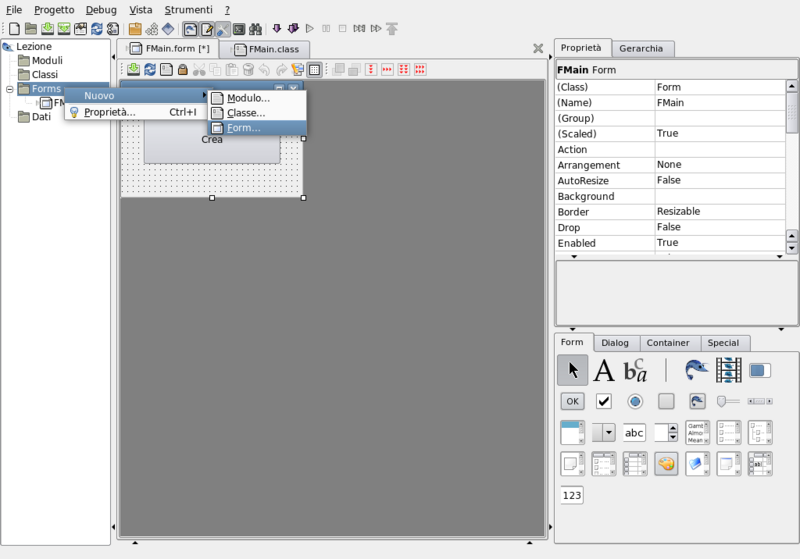This screenshot has height=559, width=800.
Task: Pick the OK Button control in the toolbox
Action: click(572, 401)
